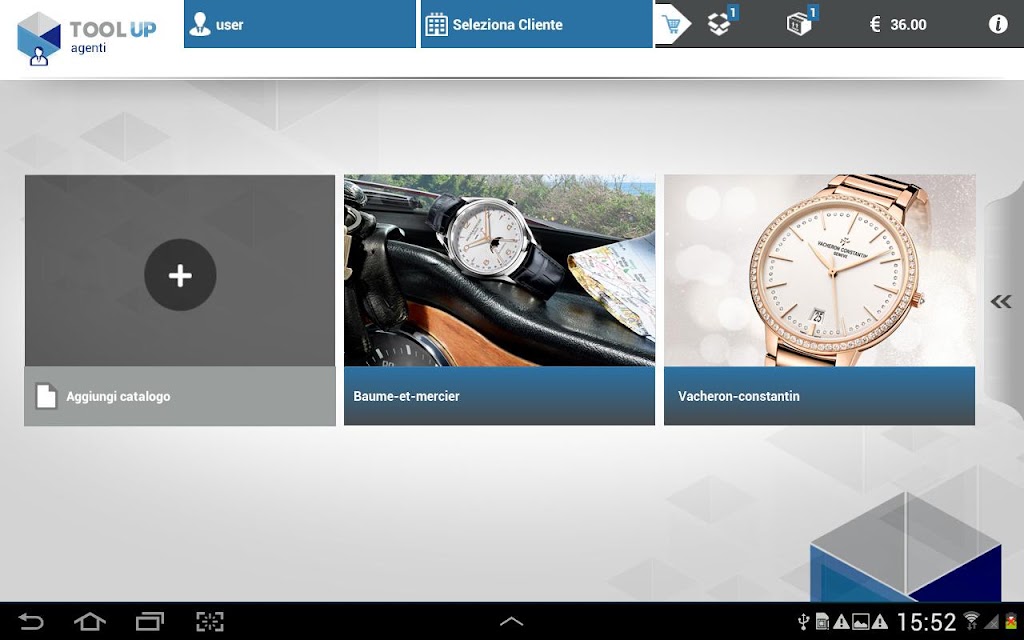The width and height of the screenshot is (1024, 640).
Task: Open the Vacheron-constantin catalog title bar
Action: coord(820,396)
